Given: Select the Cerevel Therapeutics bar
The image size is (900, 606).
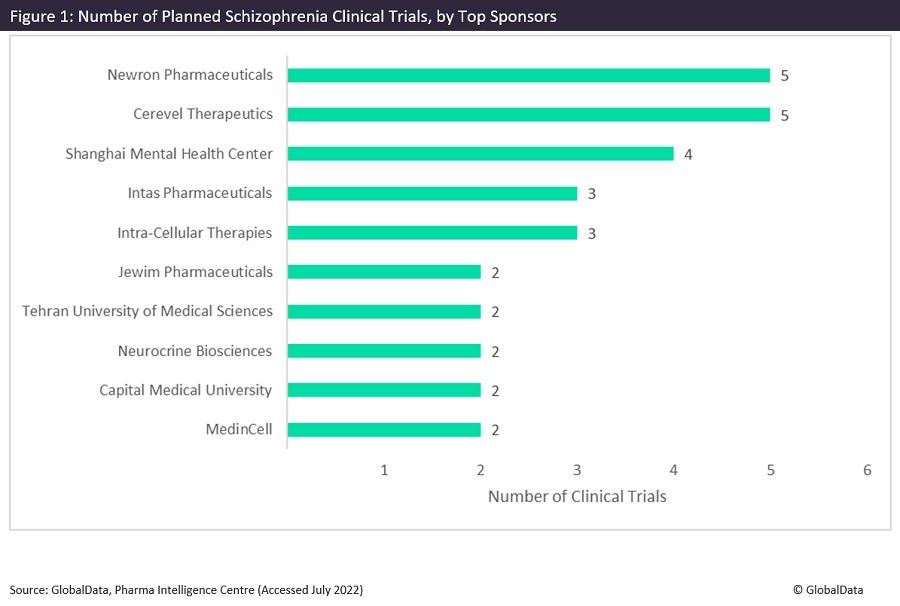Looking at the screenshot, I should pyautogui.click(x=528, y=114).
